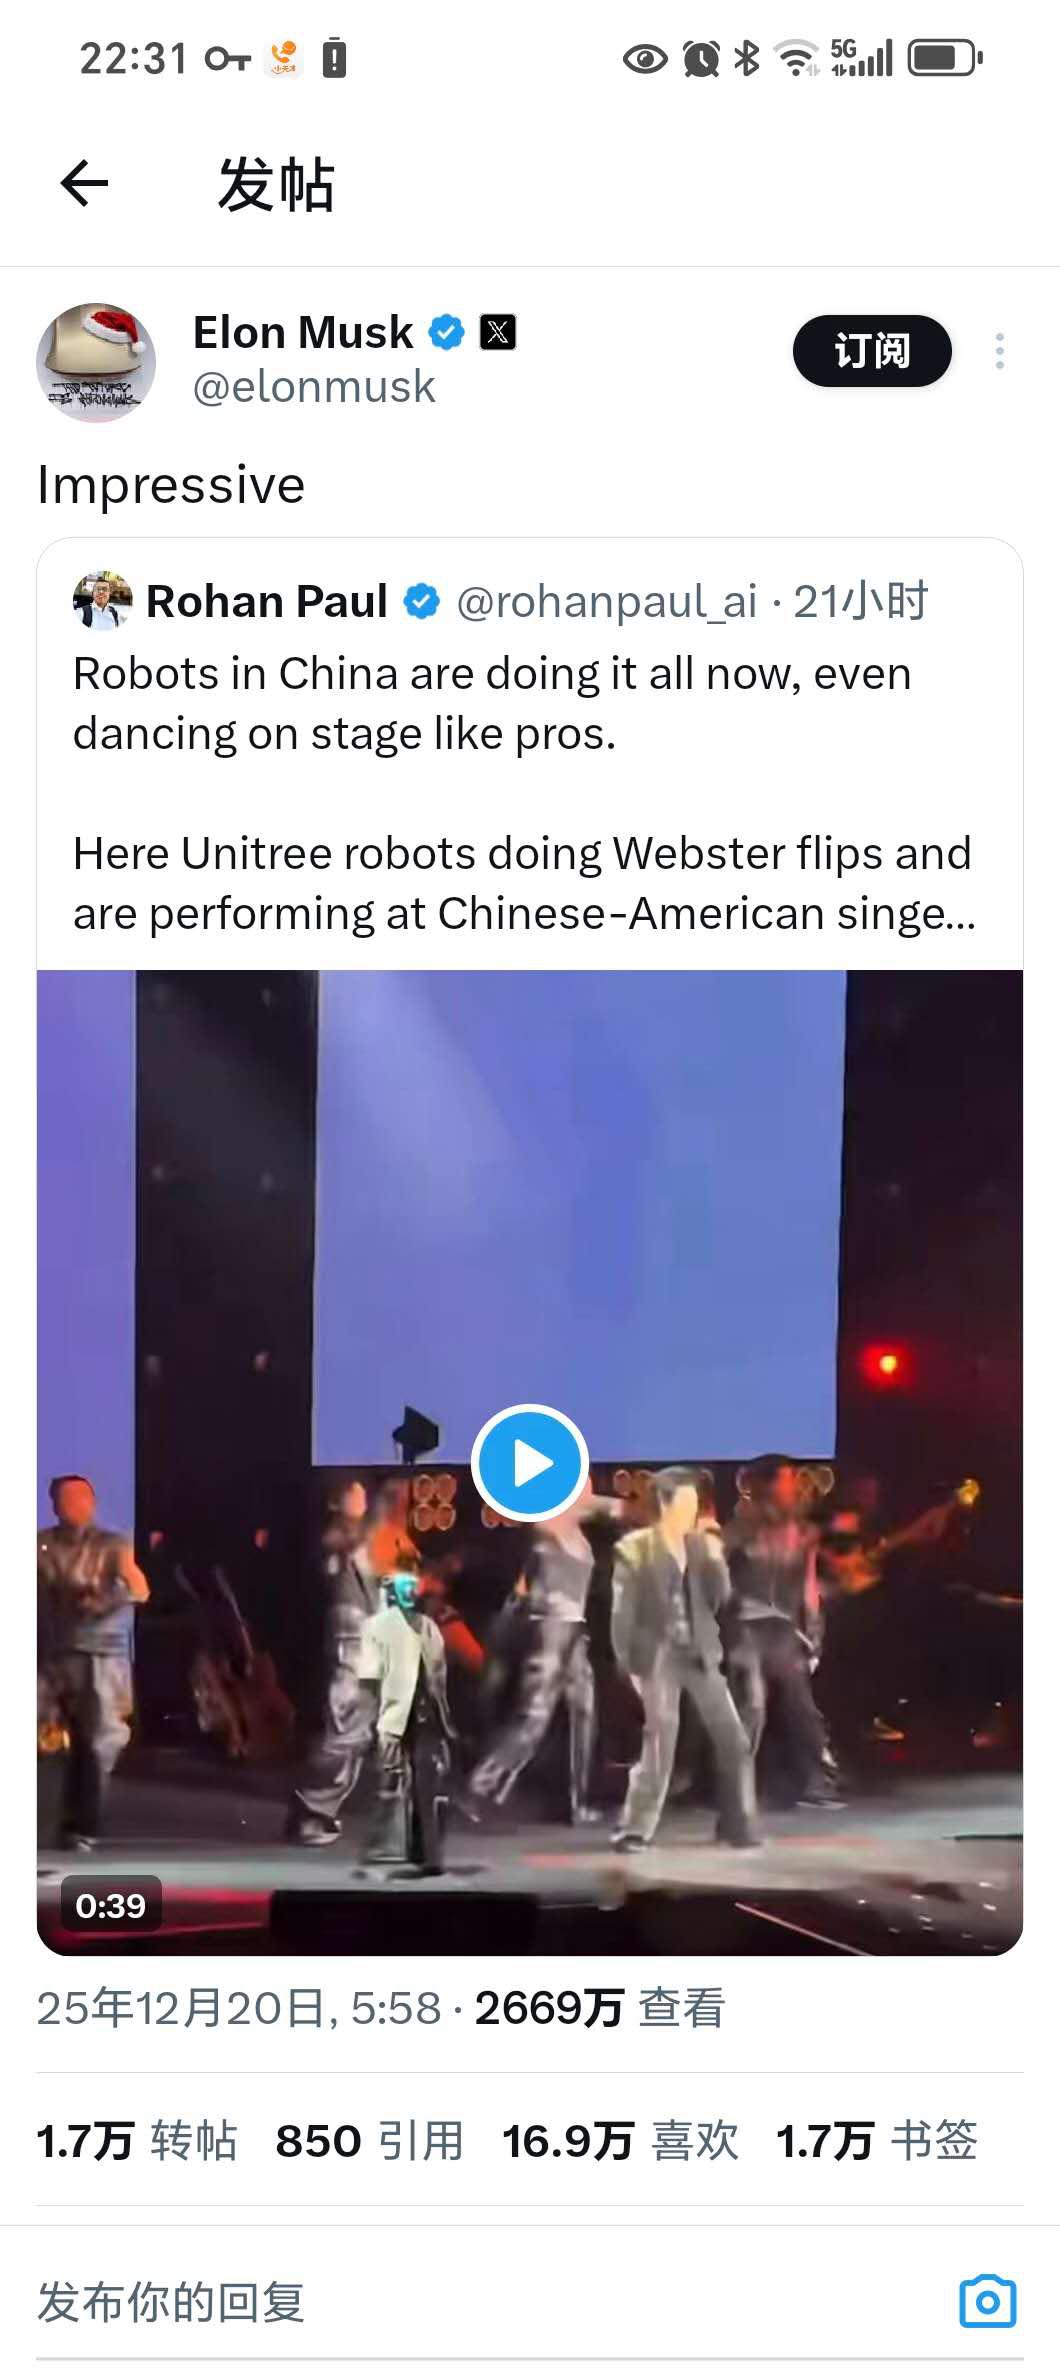Tap the X affiliation badge icon
The image size is (1060, 2376).
pos(498,332)
